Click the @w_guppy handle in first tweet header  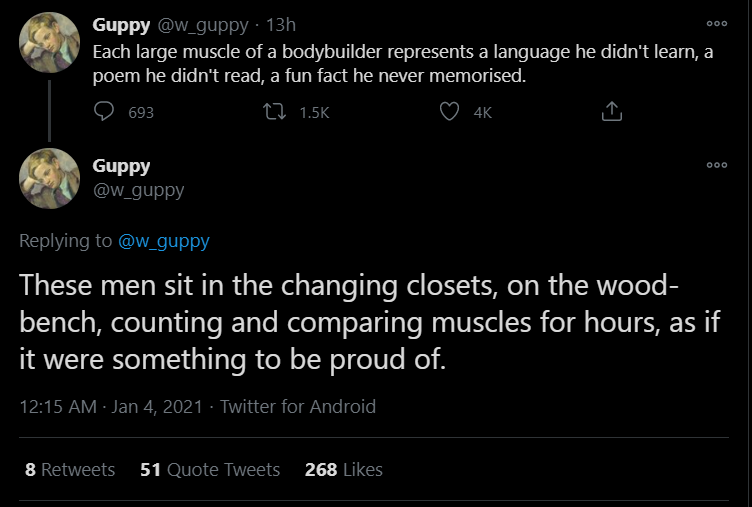[x=200, y=24]
